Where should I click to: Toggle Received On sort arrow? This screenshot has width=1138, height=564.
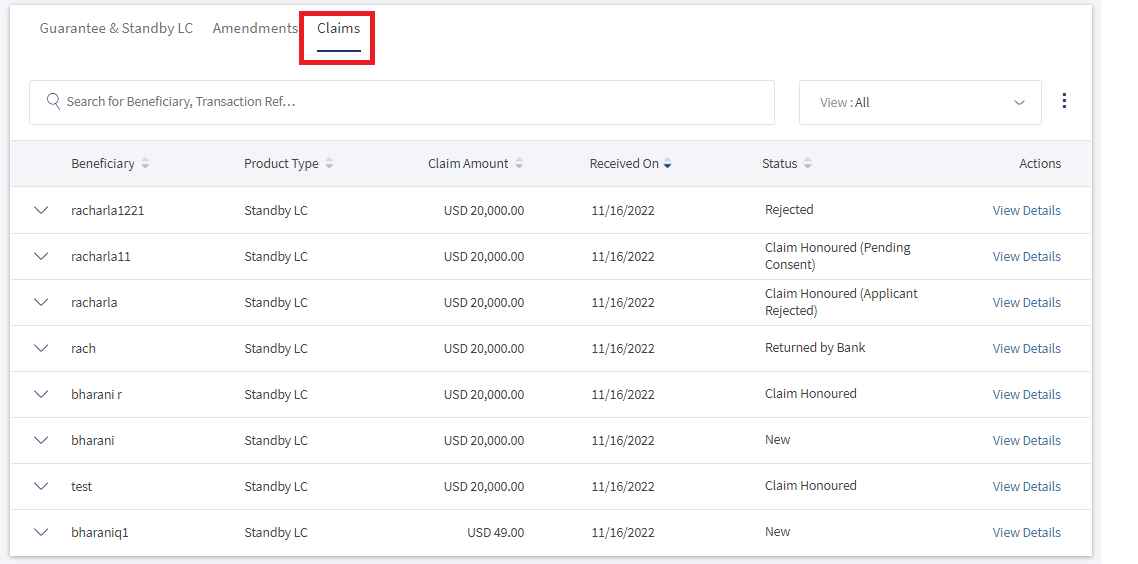pyautogui.click(x=668, y=164)
